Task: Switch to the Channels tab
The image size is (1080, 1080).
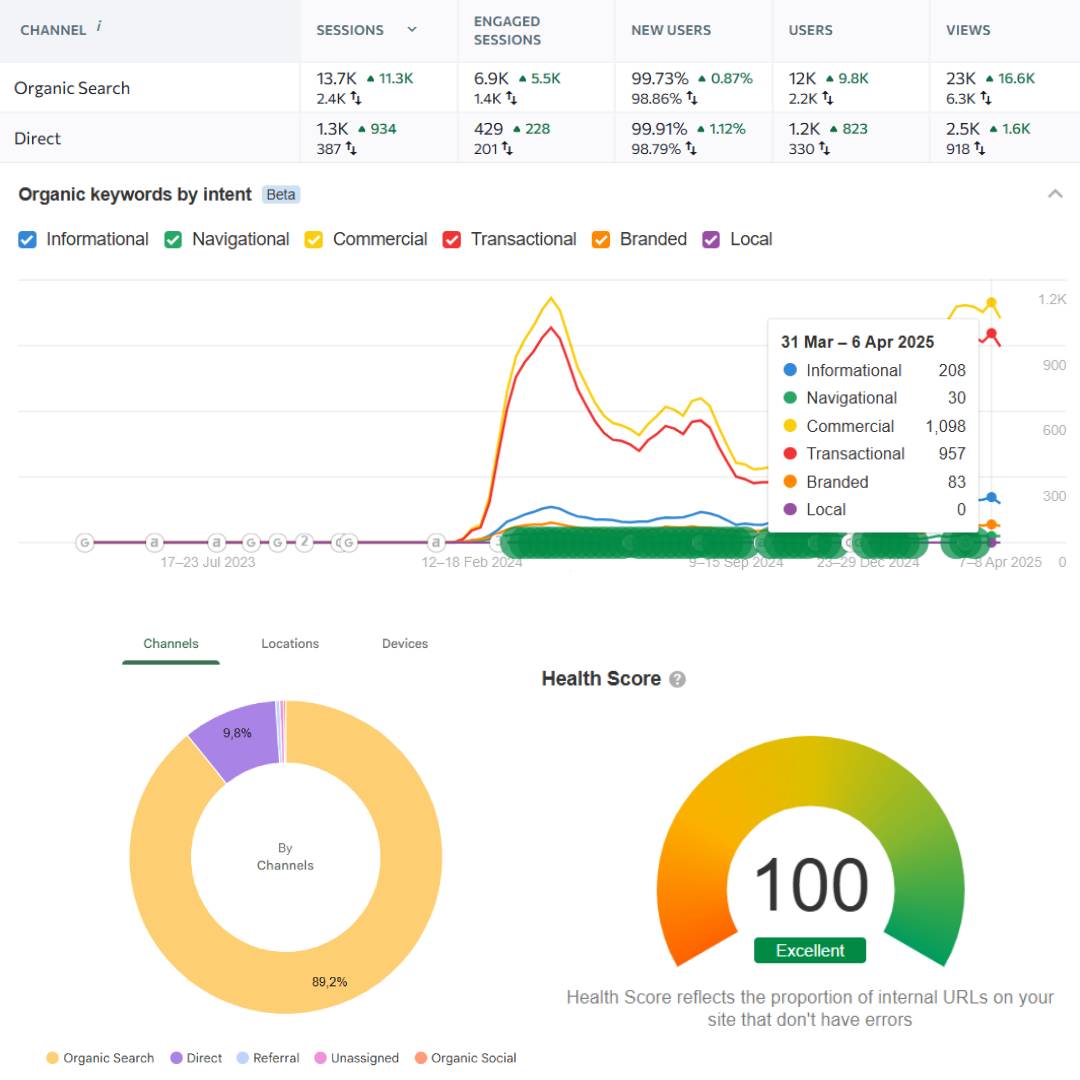Action: pyautogui.click(x=171, y=643)
